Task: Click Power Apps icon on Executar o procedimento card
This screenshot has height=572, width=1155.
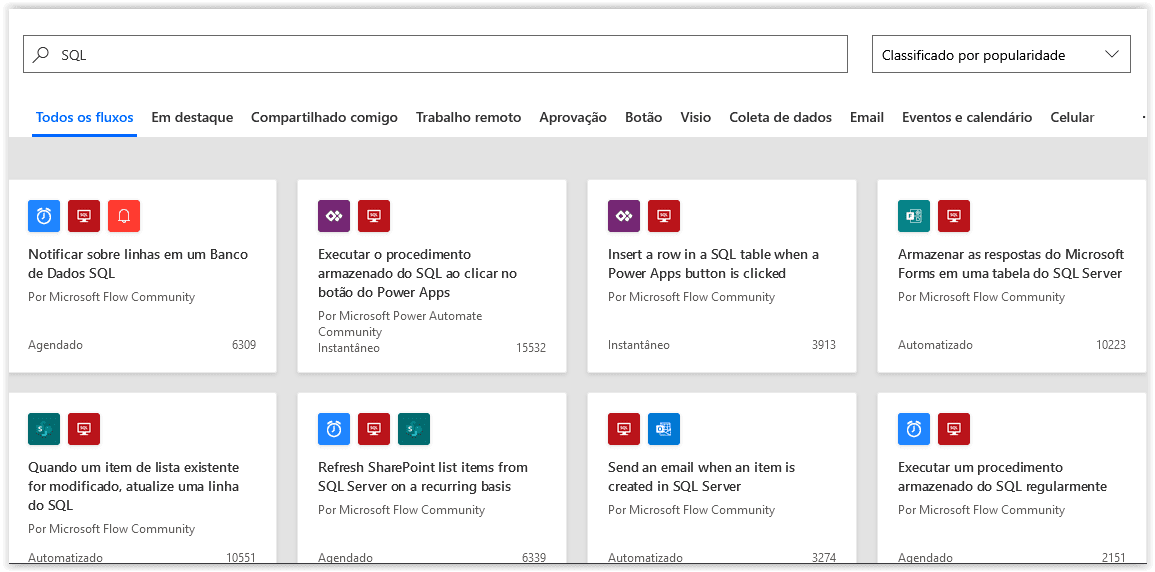Action: coord(334,216)
